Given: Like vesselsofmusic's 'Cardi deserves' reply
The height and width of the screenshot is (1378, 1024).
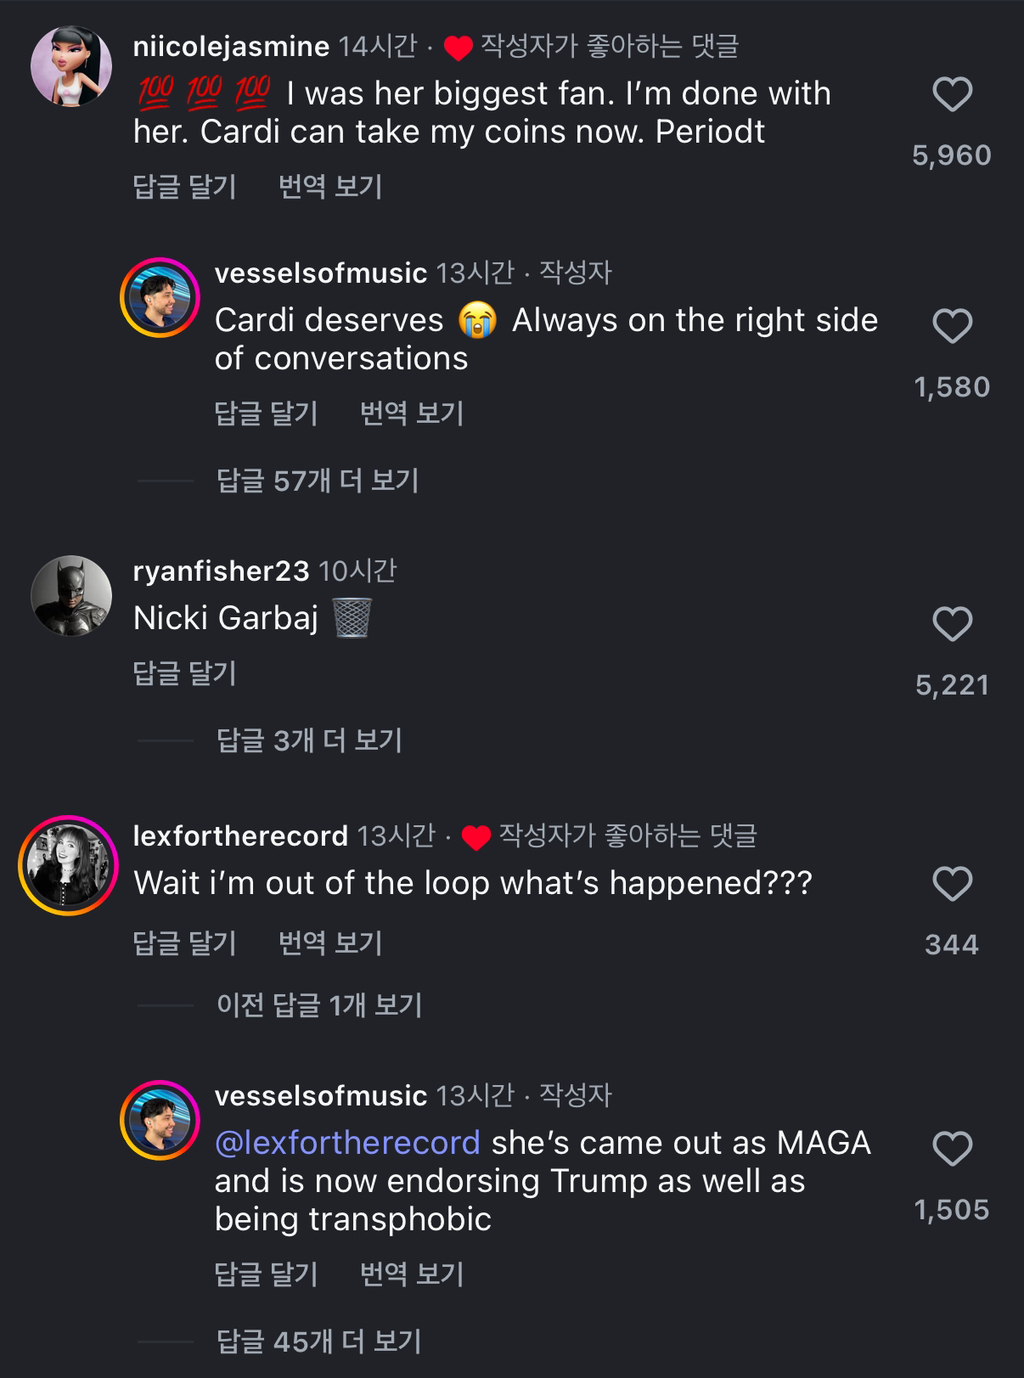Looking at the screenshot, I should 952,326.
